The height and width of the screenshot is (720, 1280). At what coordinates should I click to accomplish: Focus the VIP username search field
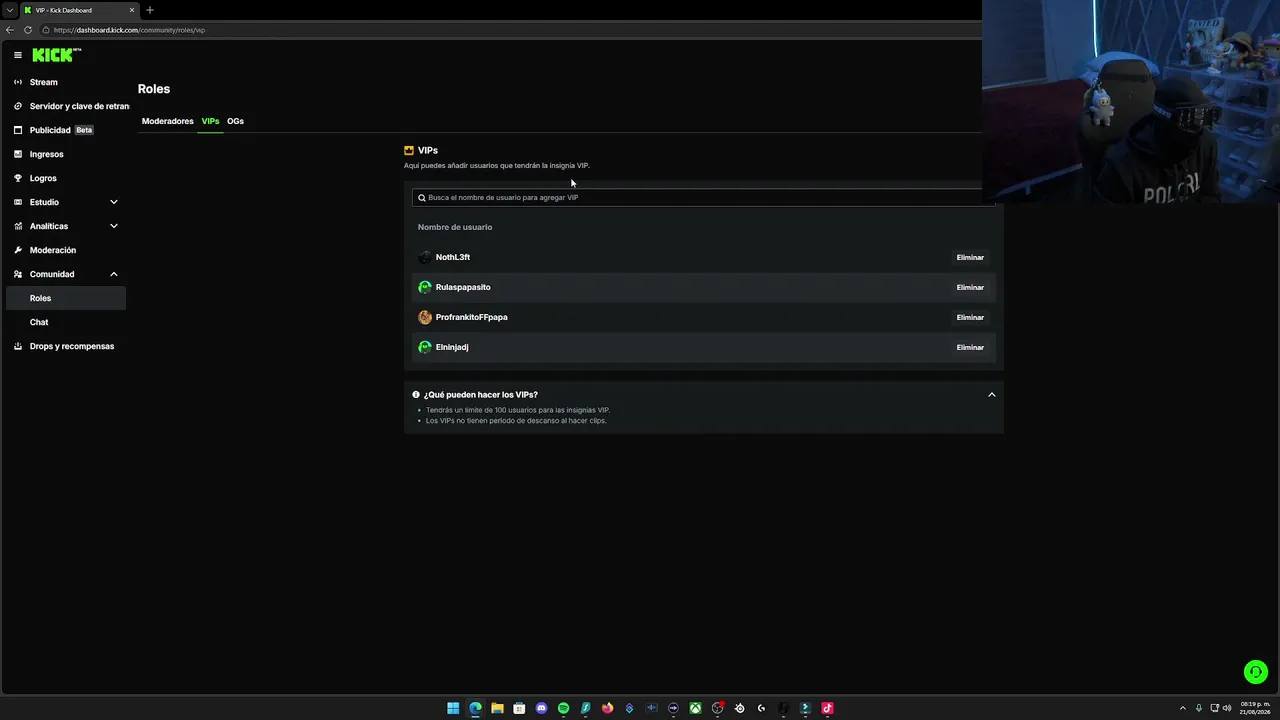coord(703,197)
